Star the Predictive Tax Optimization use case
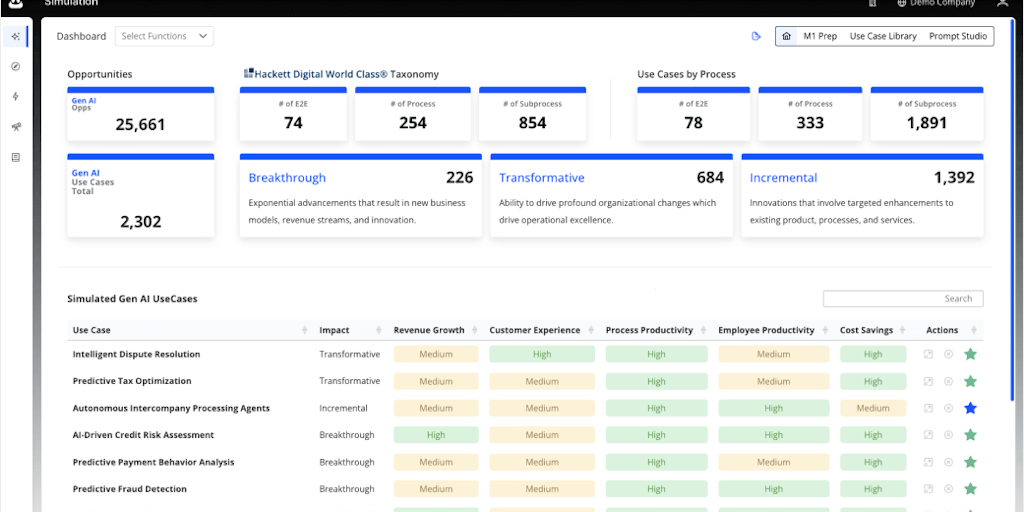This screenshot has width=1024, height=512. pos(970,381)
